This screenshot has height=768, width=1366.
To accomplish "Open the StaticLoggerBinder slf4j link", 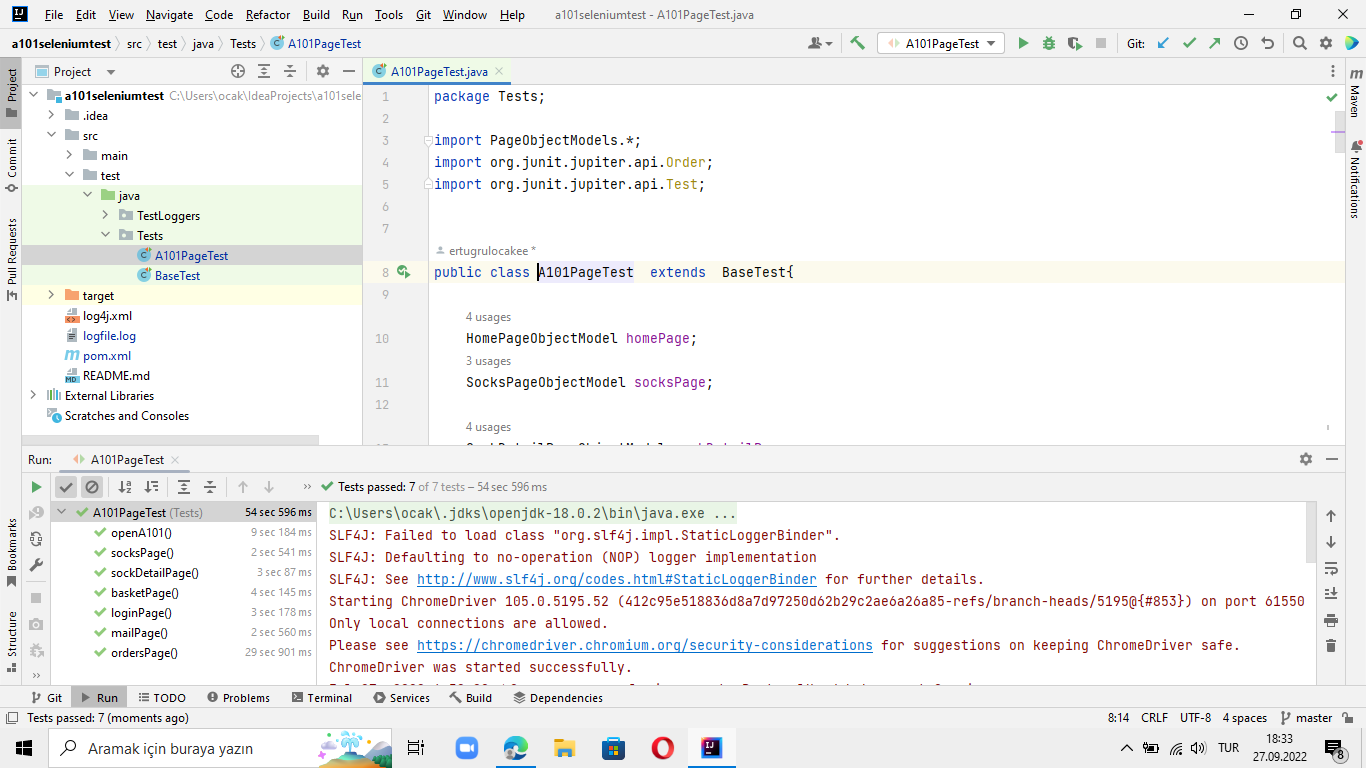I will 616,579.
